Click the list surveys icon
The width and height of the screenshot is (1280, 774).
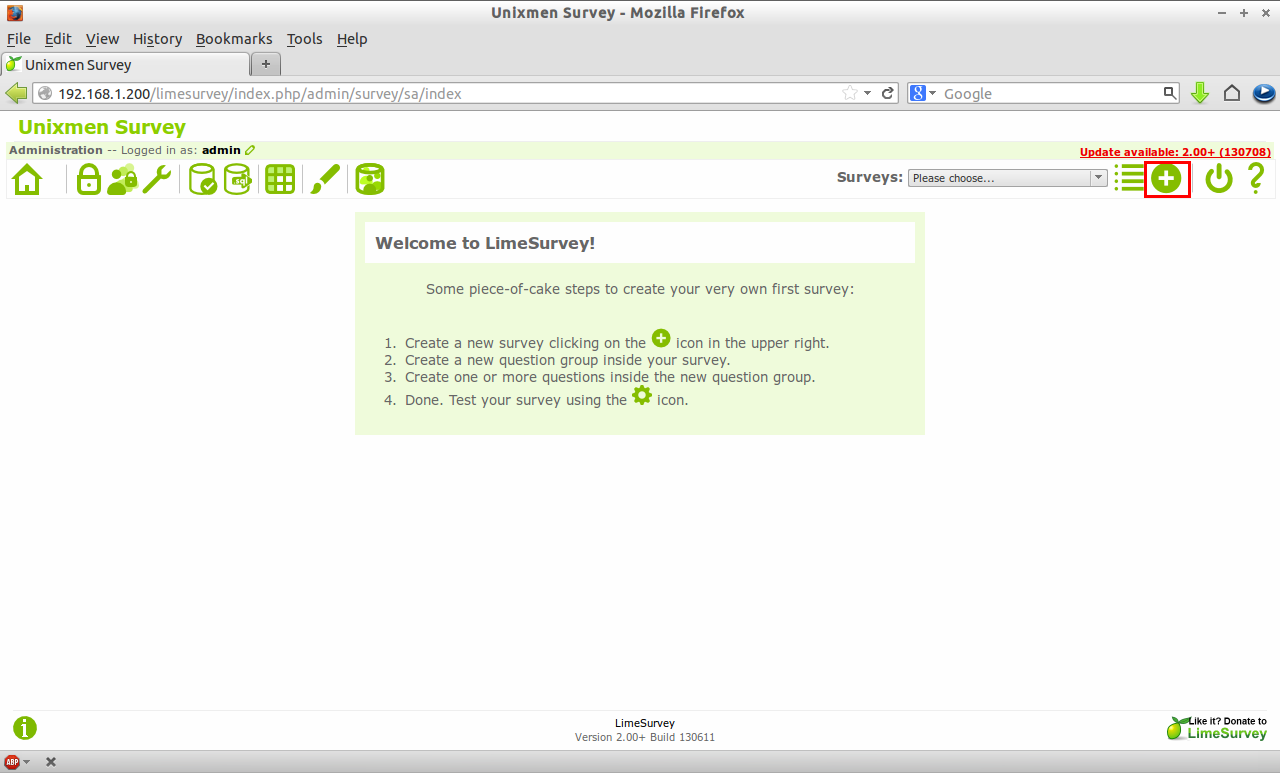1129,179
